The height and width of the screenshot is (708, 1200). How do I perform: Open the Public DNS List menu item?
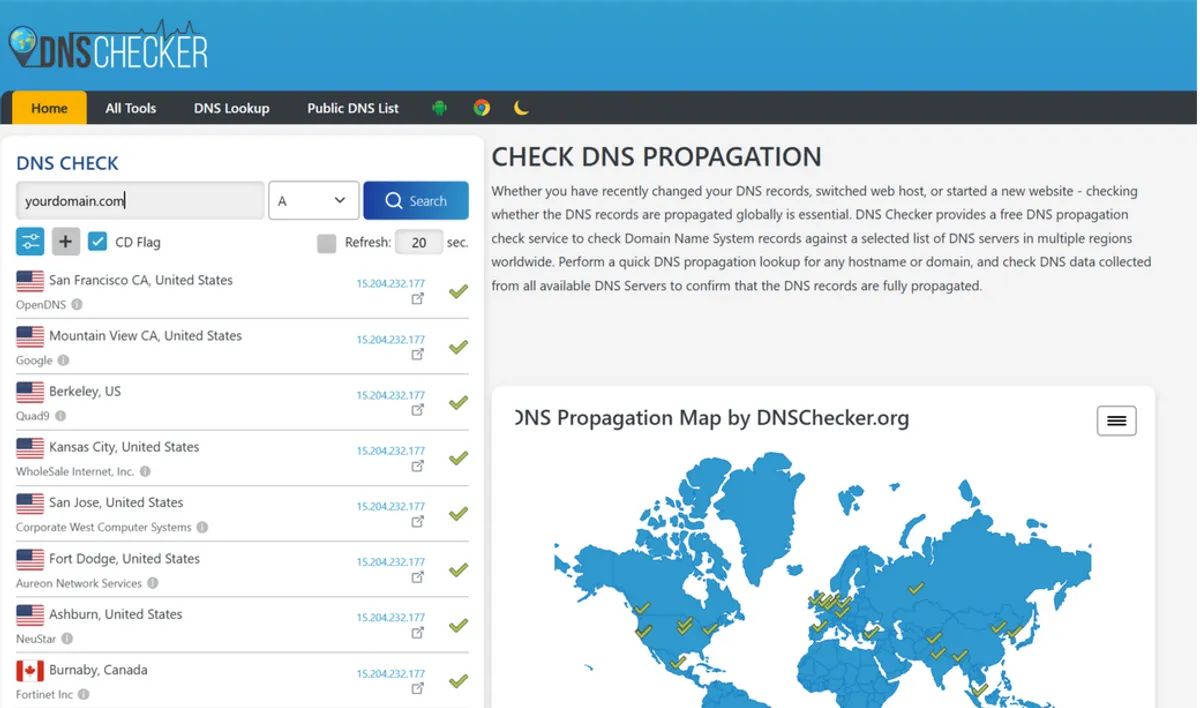pos(353,108)
